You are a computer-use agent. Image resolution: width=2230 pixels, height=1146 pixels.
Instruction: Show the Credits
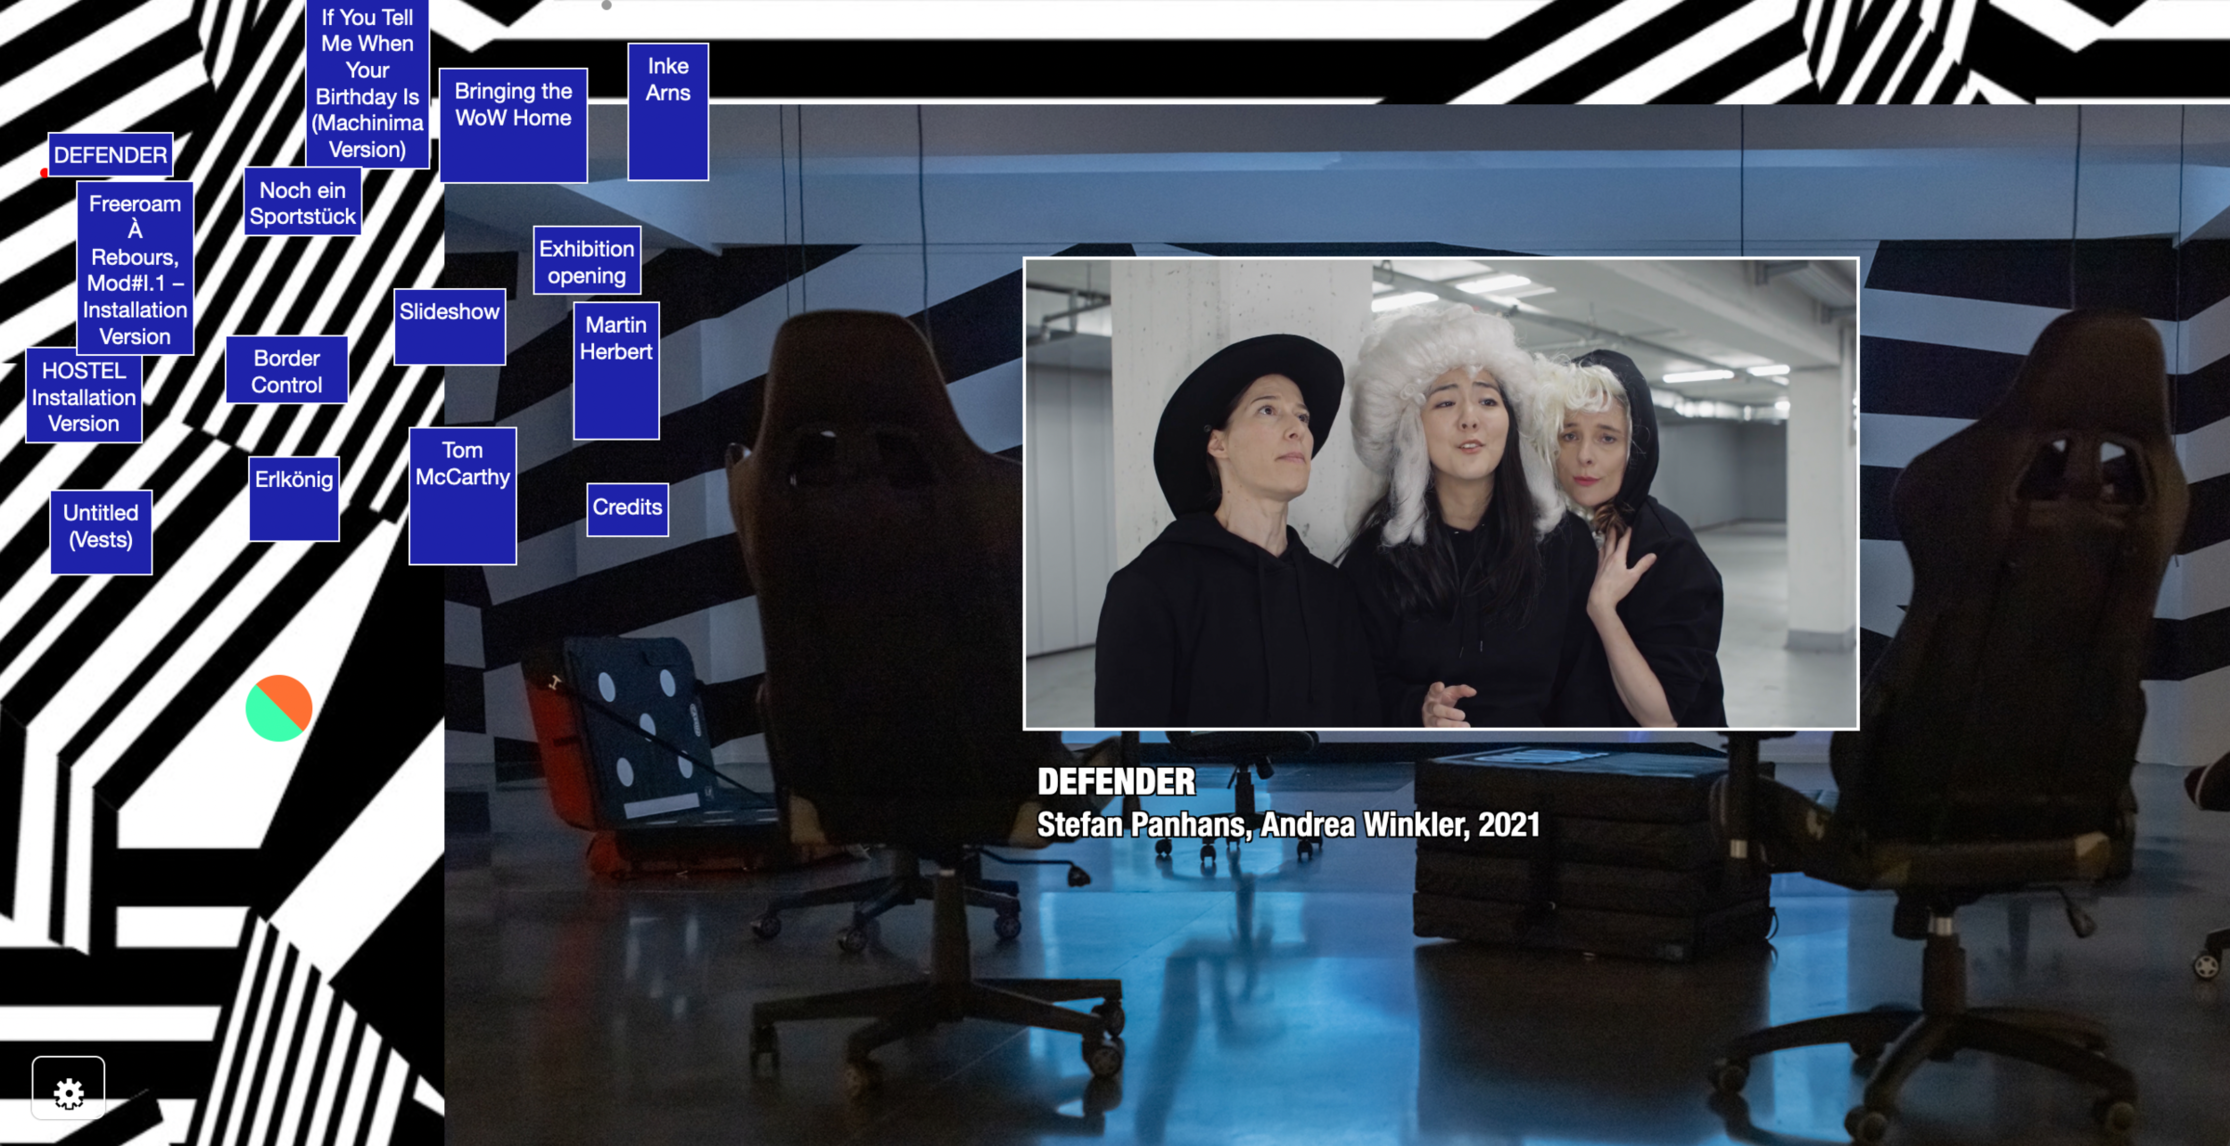pos(627,508)
